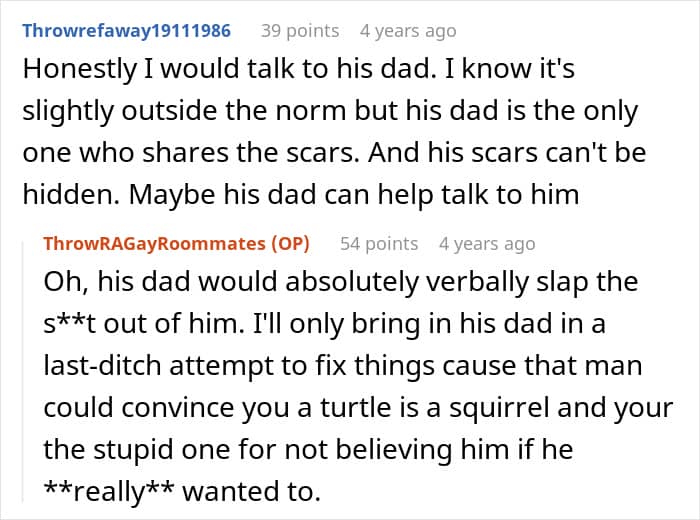Click the 39 points score
700x520 pixels.
pos(300,30)
